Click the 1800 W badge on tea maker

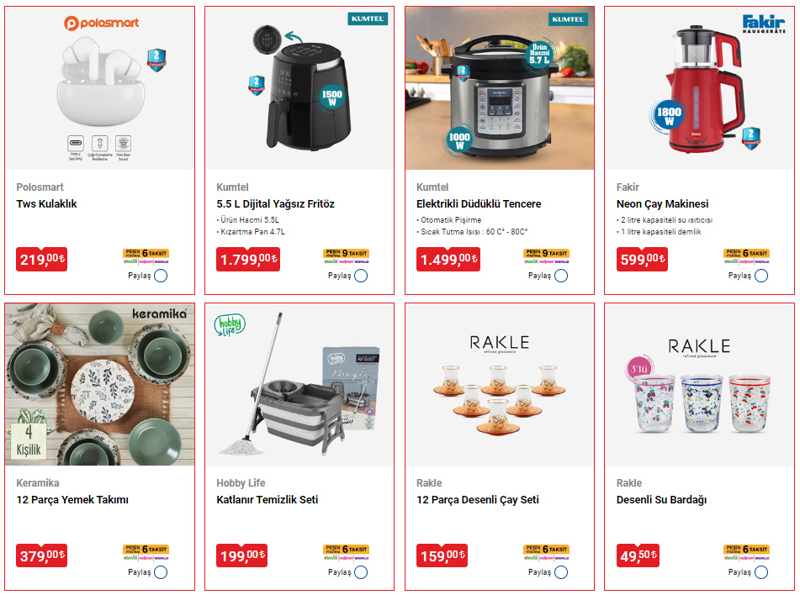[668, 116]
